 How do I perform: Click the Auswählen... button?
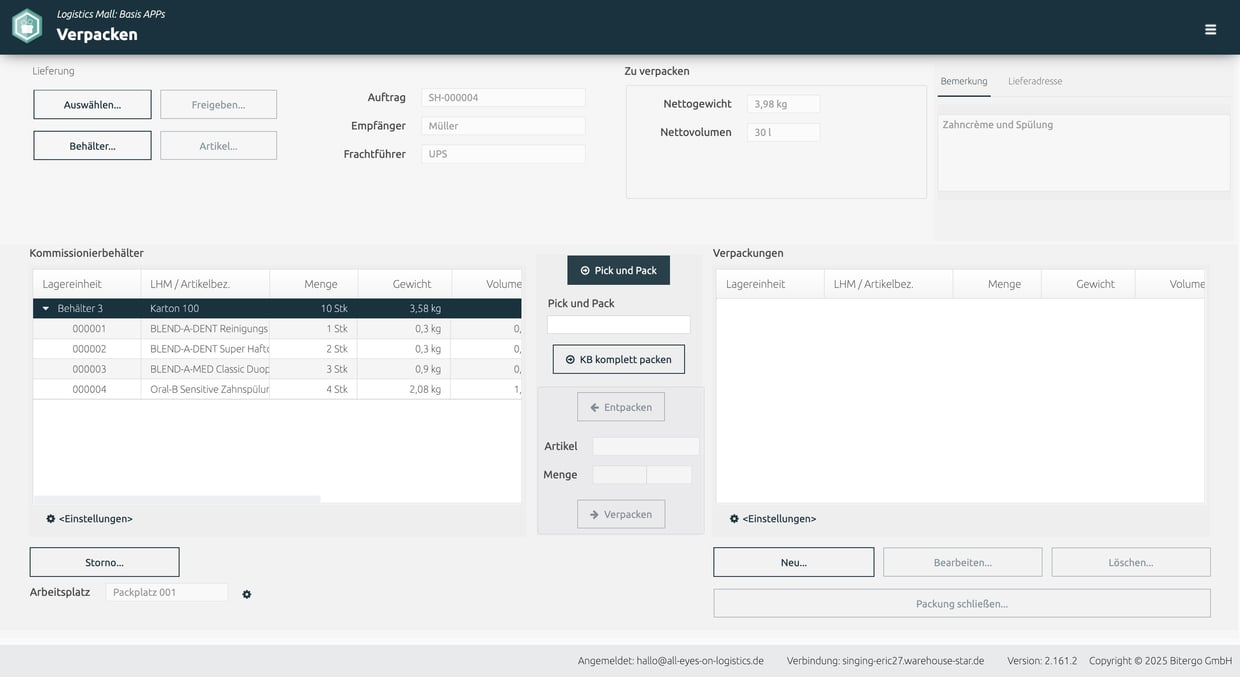pos(92,105)
